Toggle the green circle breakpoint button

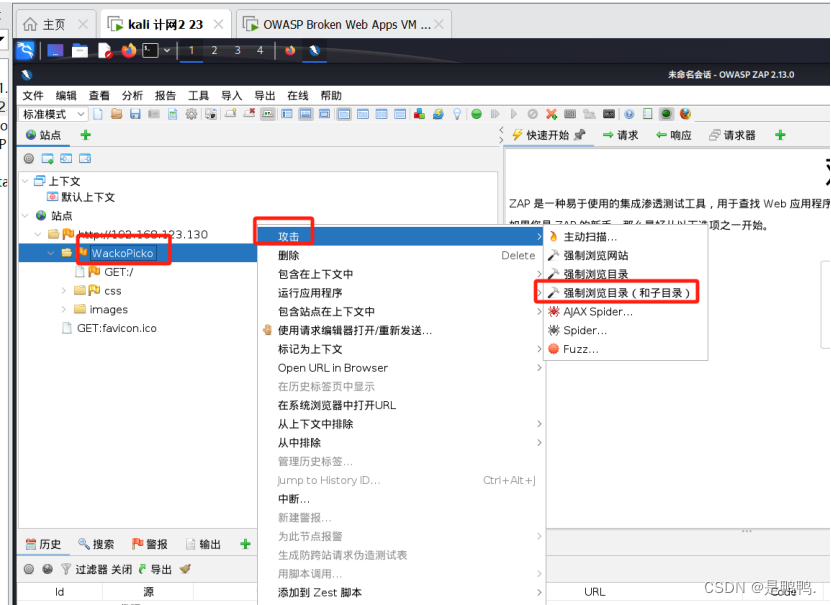pyautogui.click(x=476, y=114)
